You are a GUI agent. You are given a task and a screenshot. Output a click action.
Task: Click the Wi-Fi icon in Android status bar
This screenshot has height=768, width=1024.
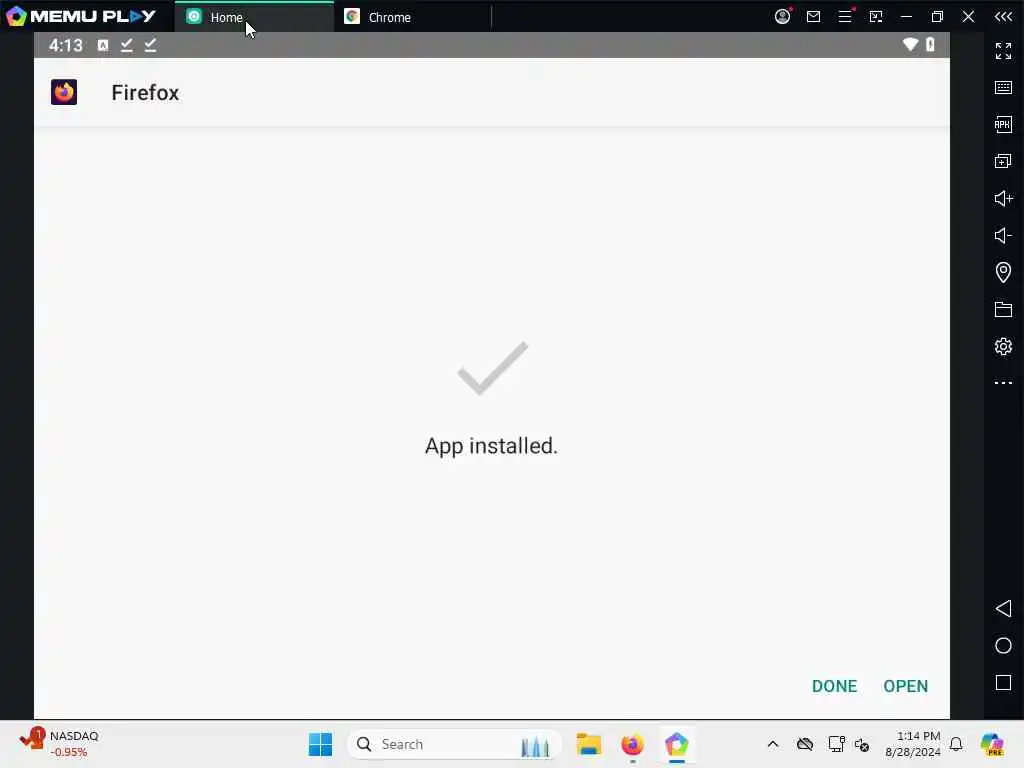click(x=910, y=44)
